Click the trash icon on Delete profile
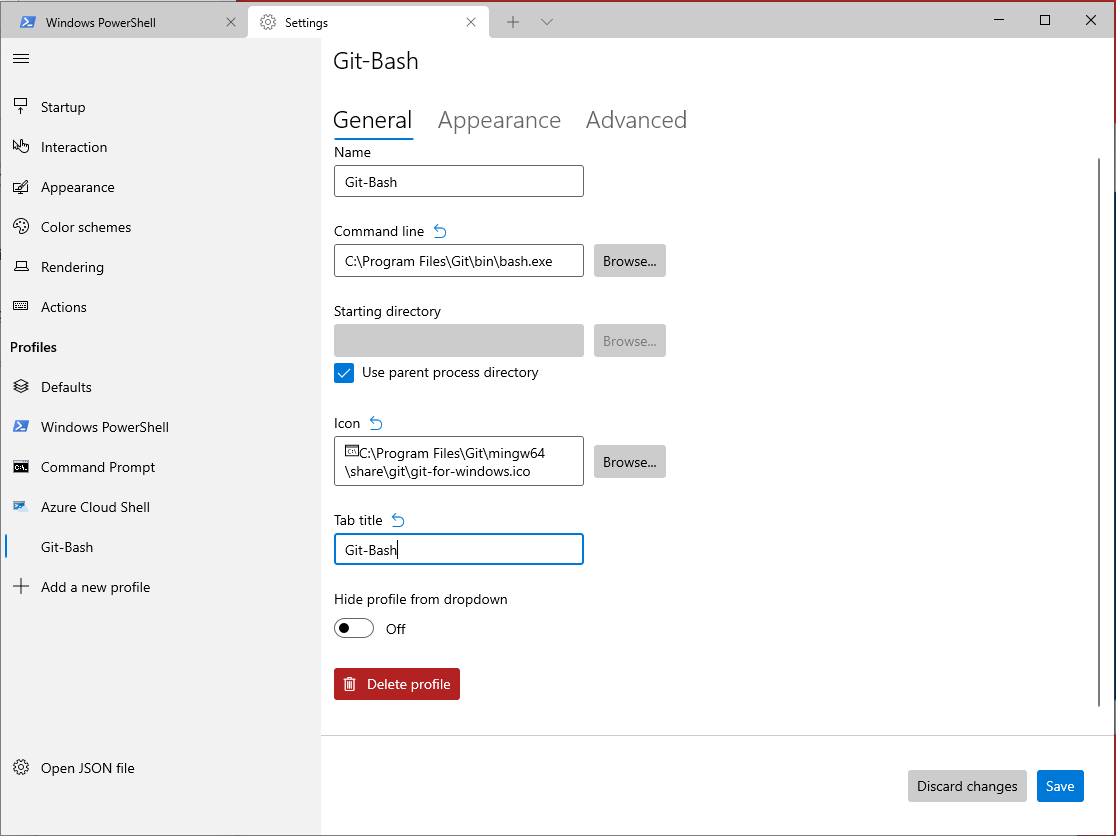Screen dimensions: 1116x836 coord(349,684)
